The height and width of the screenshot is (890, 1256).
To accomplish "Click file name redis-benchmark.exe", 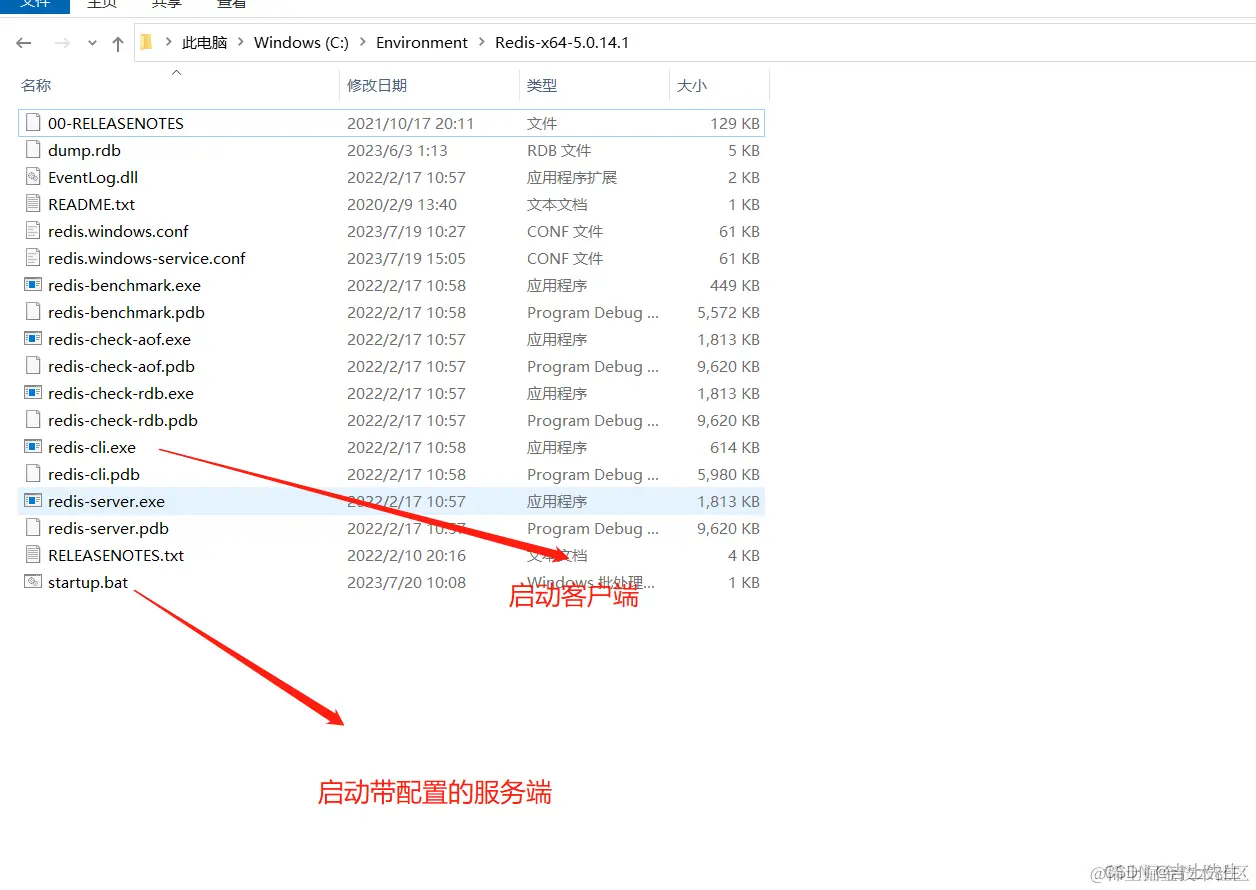I will coord(124,286).
